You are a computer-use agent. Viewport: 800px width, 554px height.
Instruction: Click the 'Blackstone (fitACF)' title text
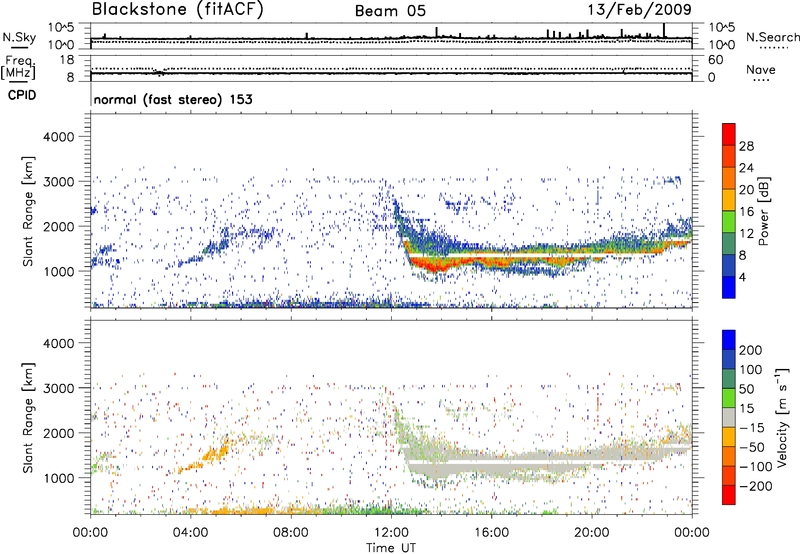[x=178, y=10]
